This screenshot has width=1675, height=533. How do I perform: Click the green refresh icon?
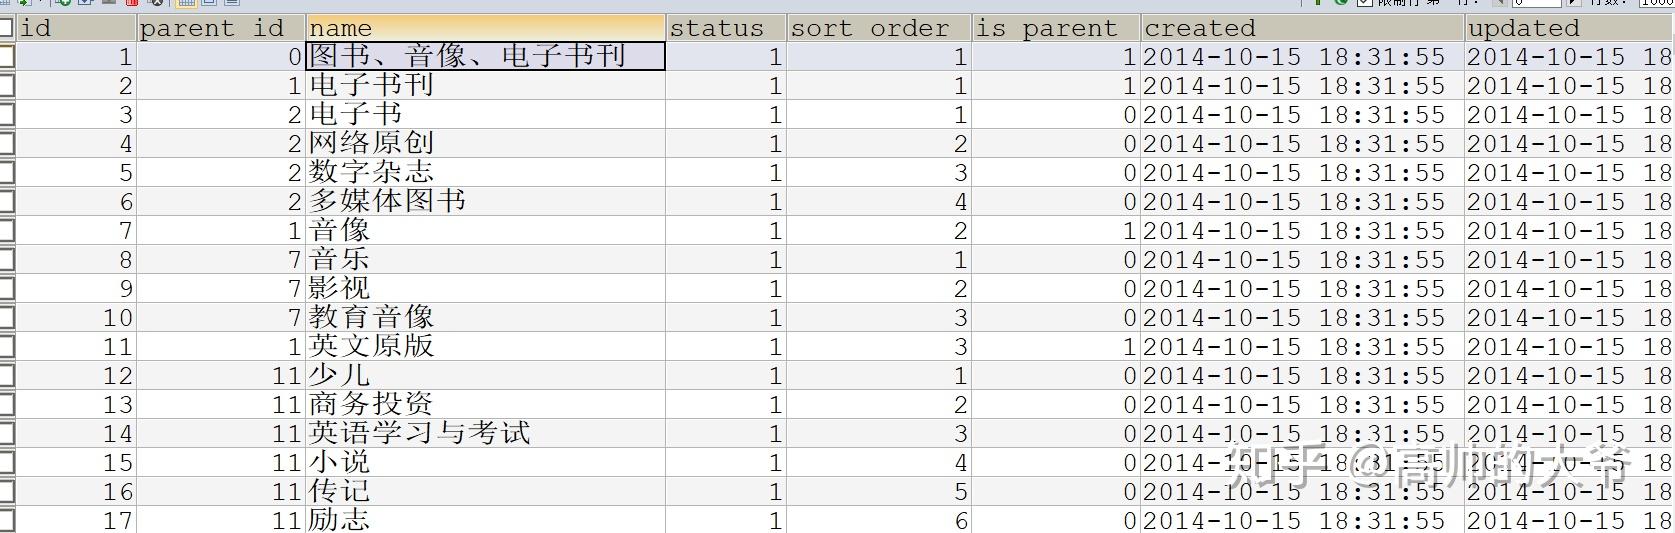tap(1340, 2)
